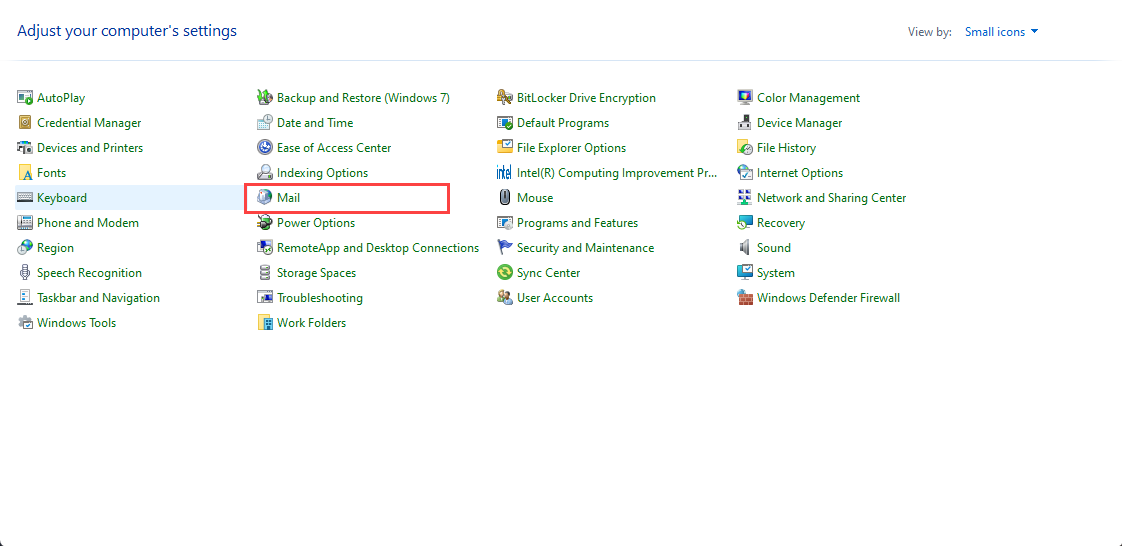Open the File History link

coord(786,148)
